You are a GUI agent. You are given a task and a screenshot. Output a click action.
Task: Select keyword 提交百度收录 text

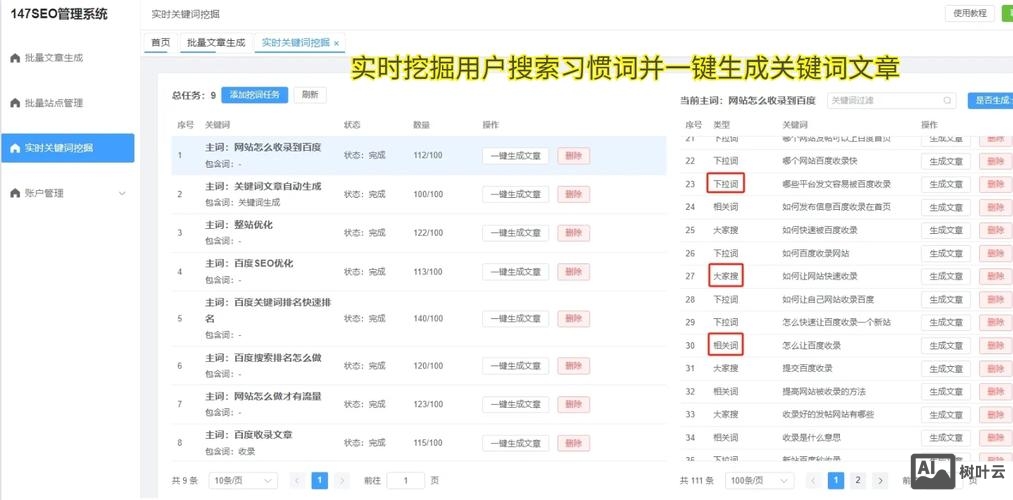click(807, 369)
